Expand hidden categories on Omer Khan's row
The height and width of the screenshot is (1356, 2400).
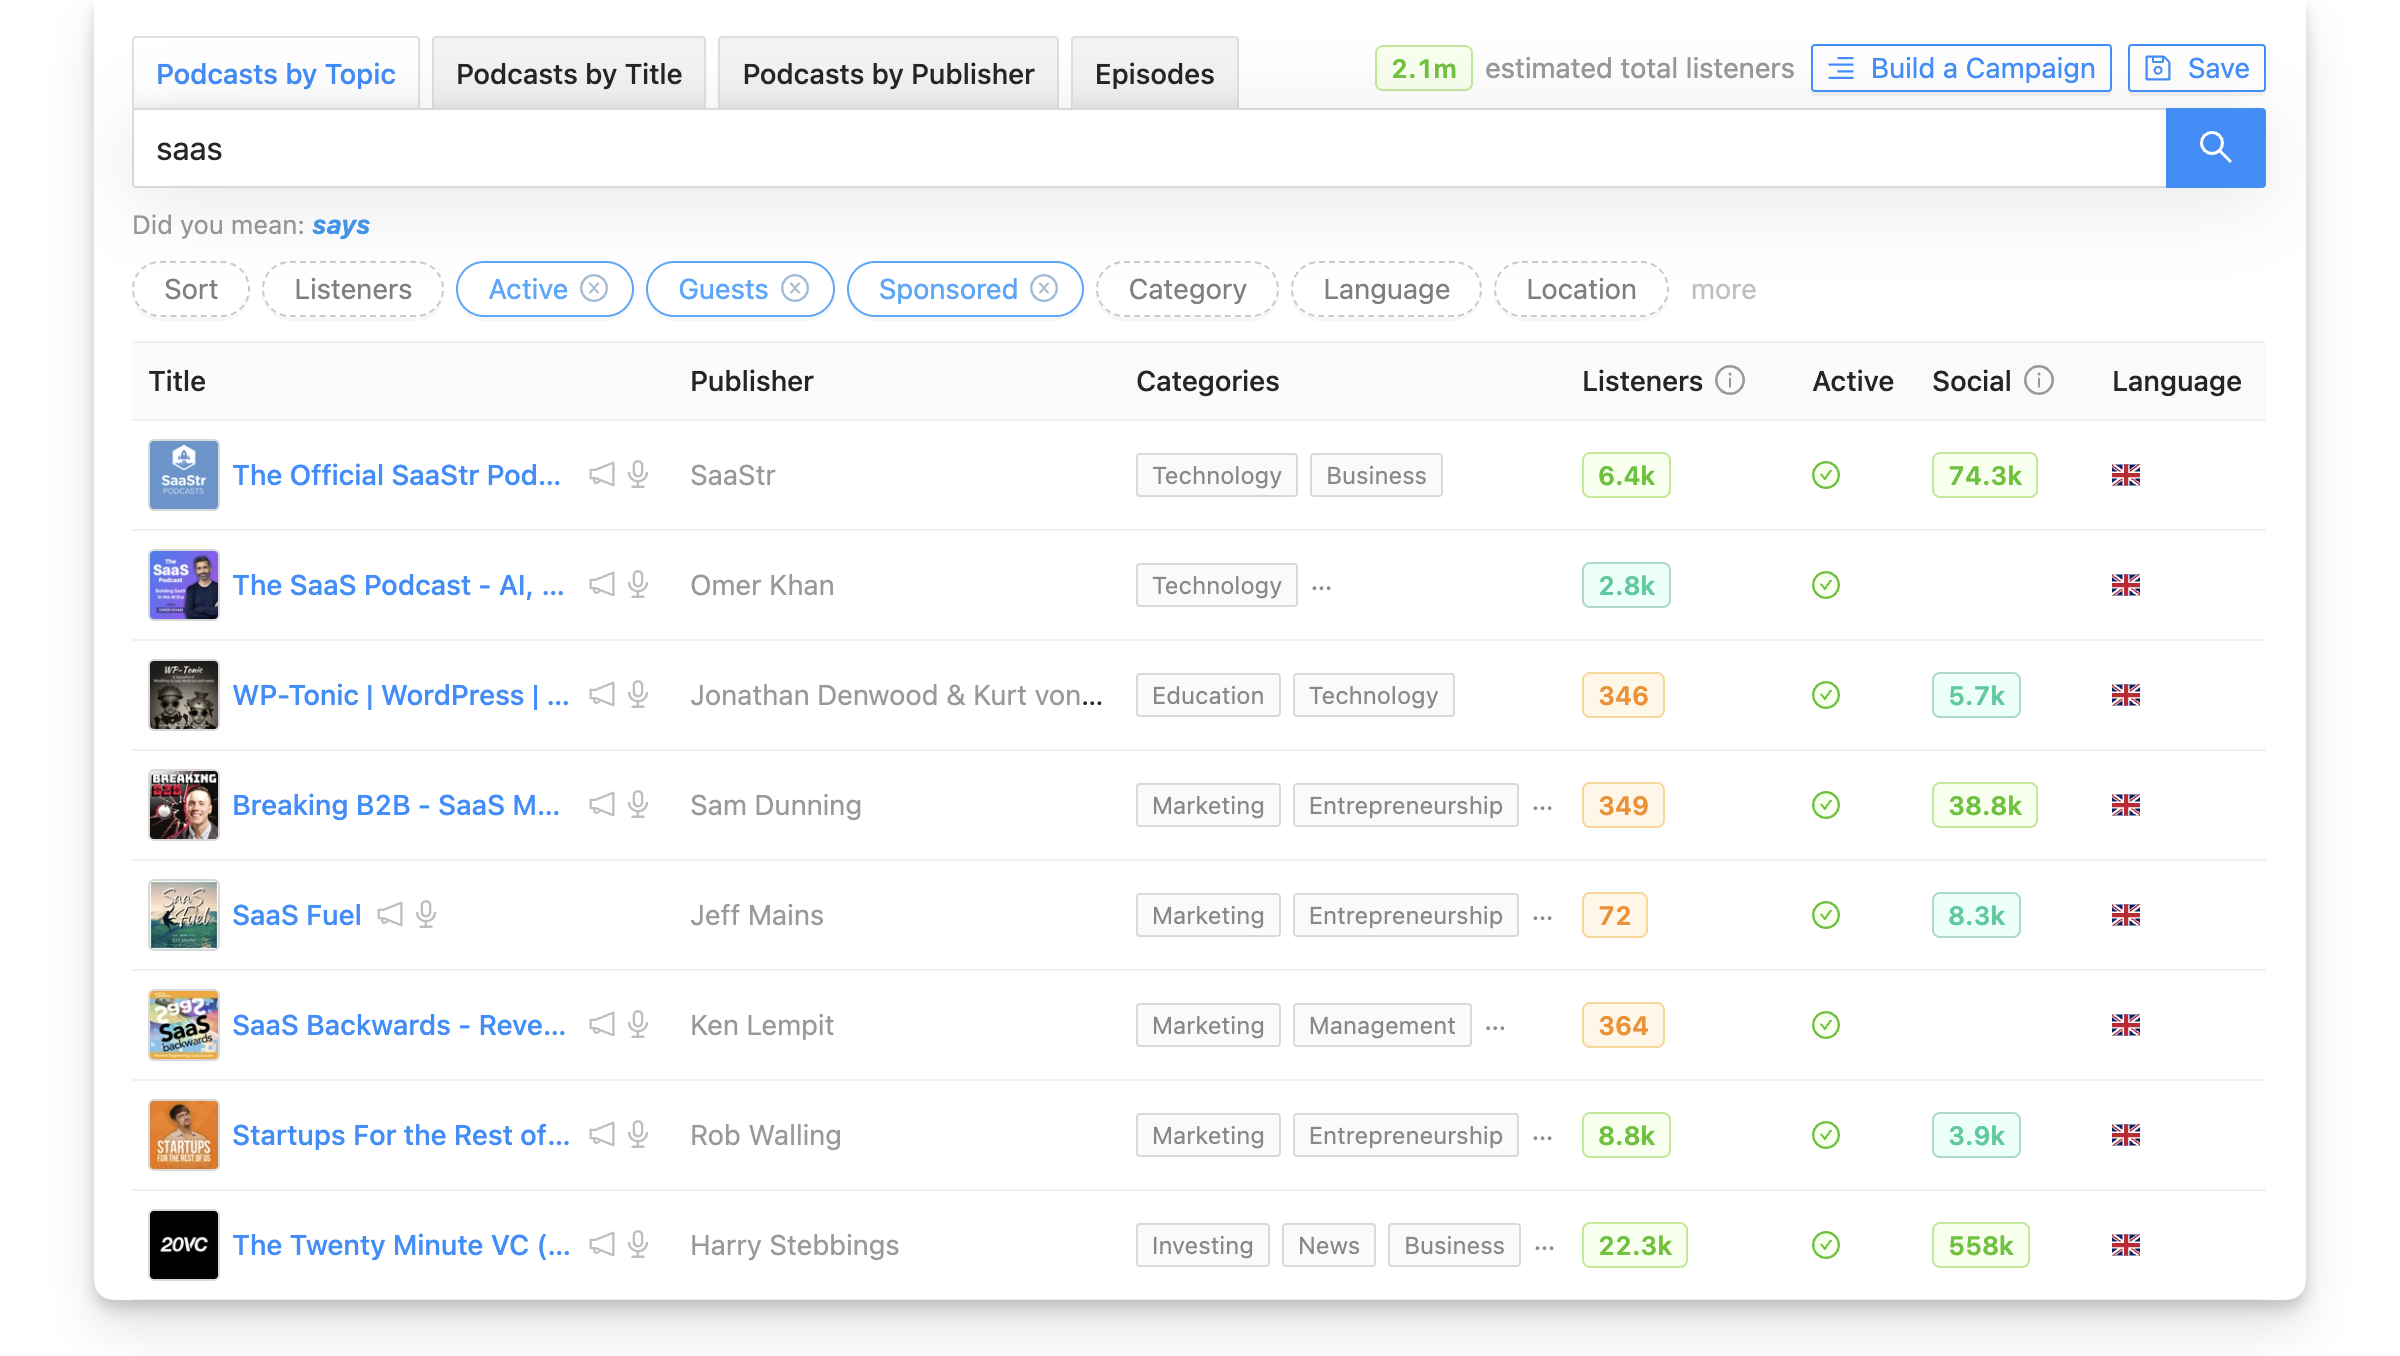[x=1322, y=586]
